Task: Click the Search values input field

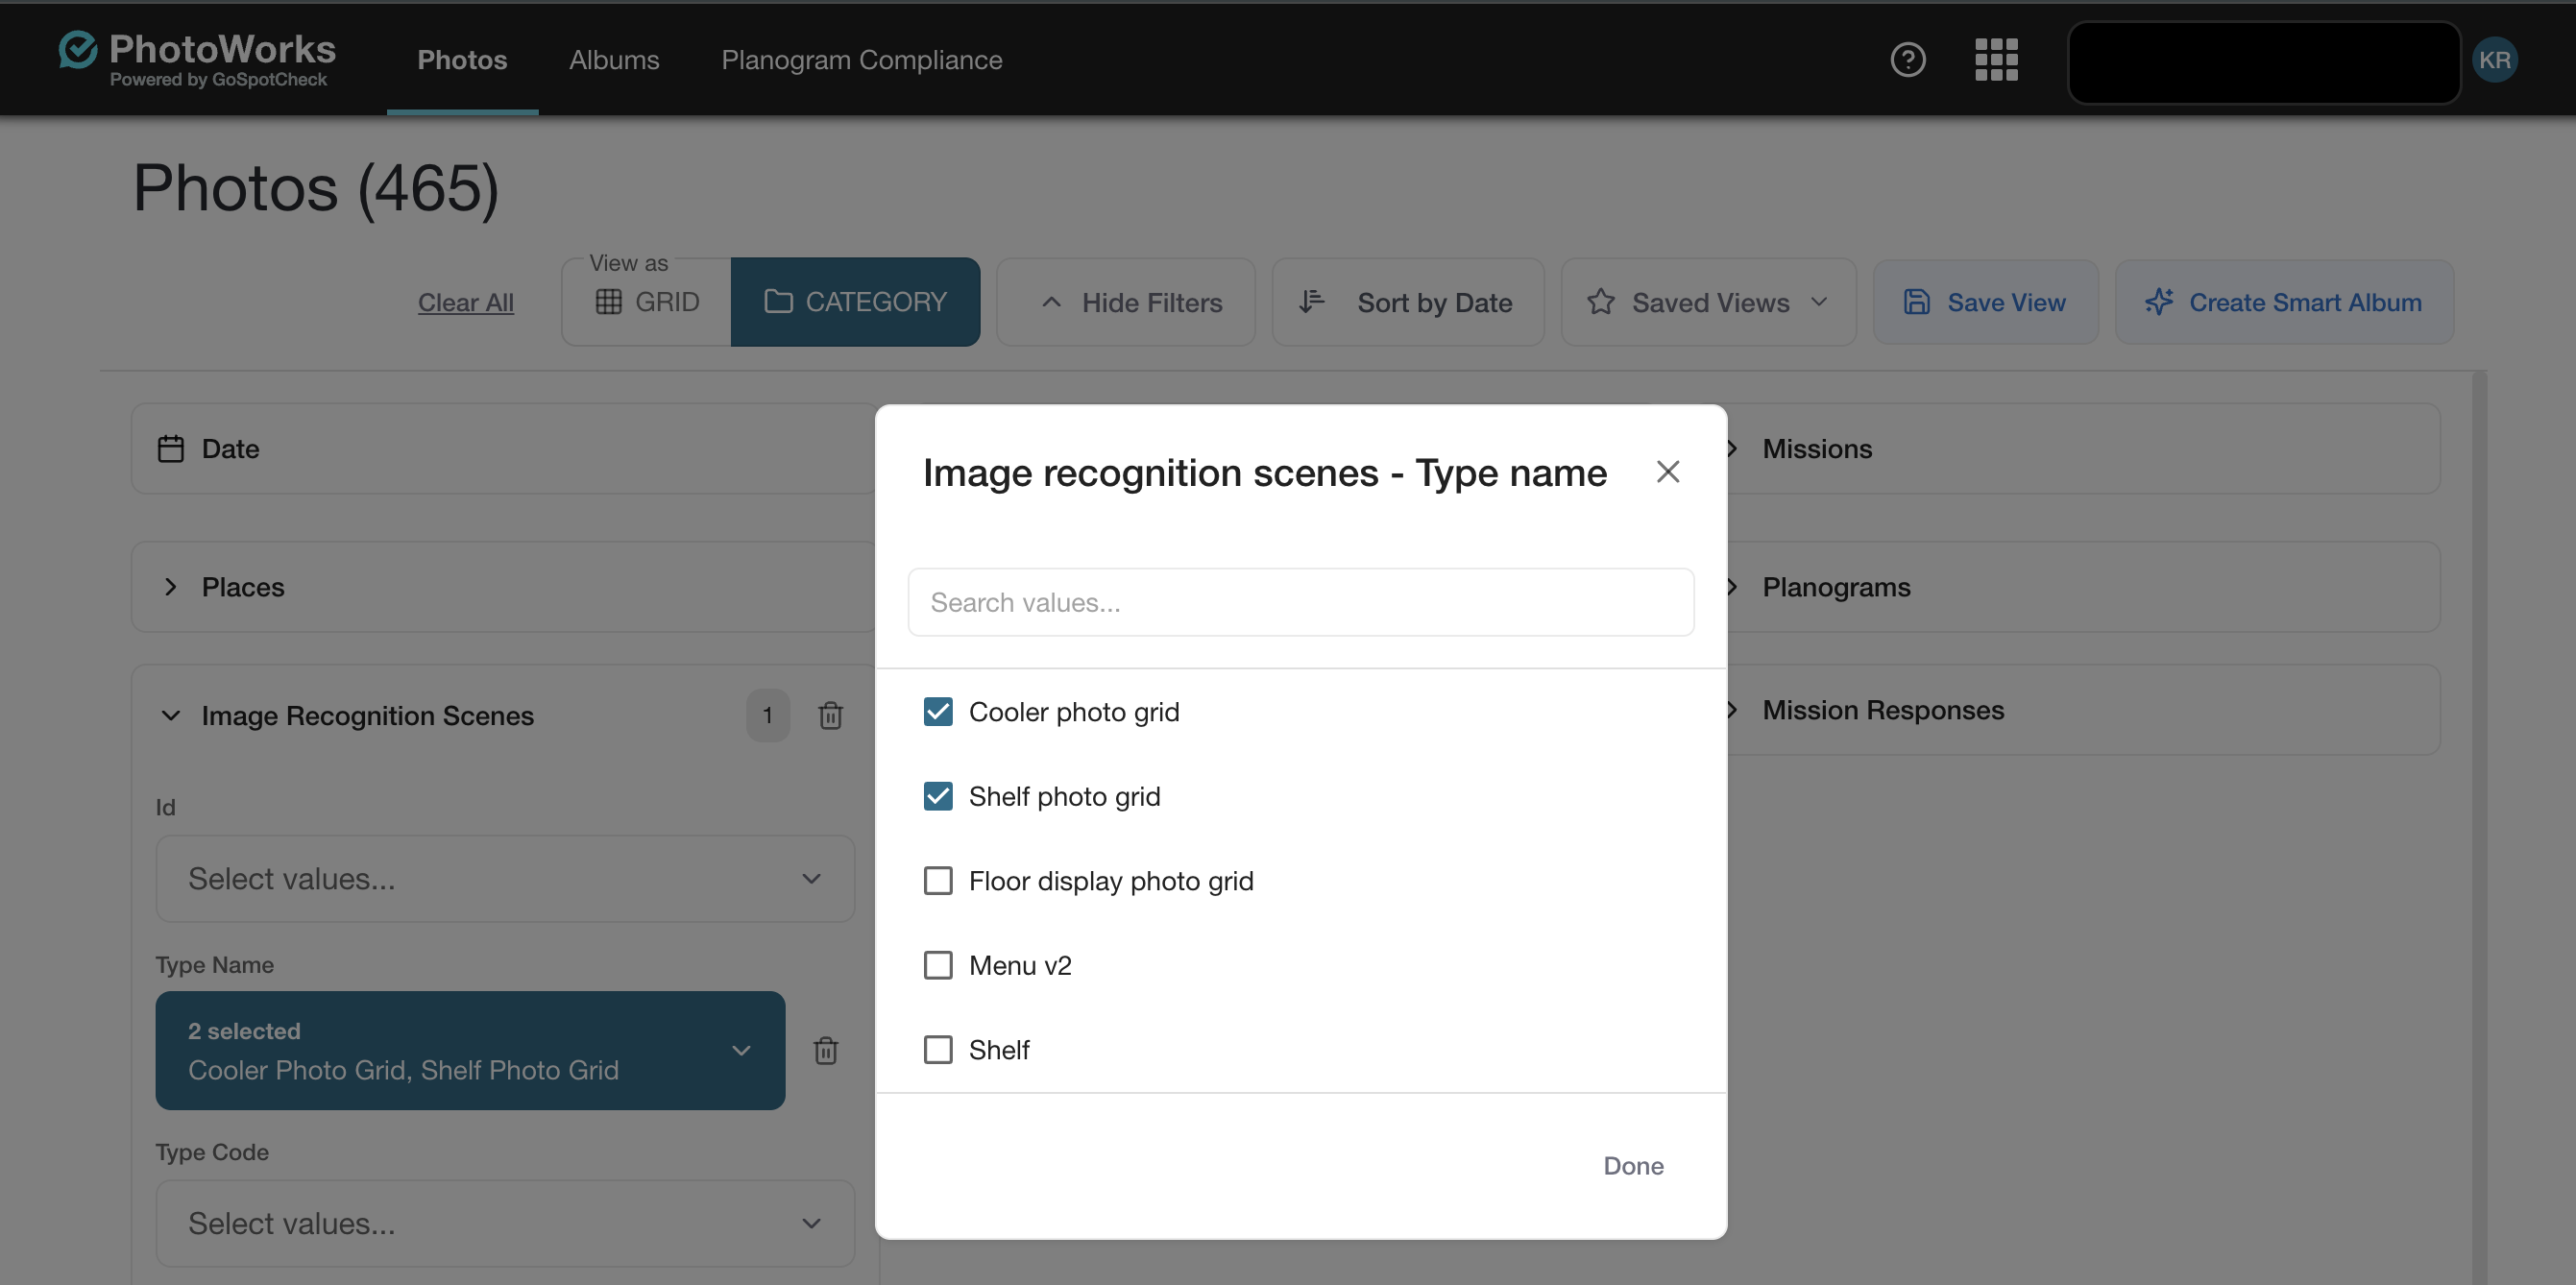Action: point(1300,602)
